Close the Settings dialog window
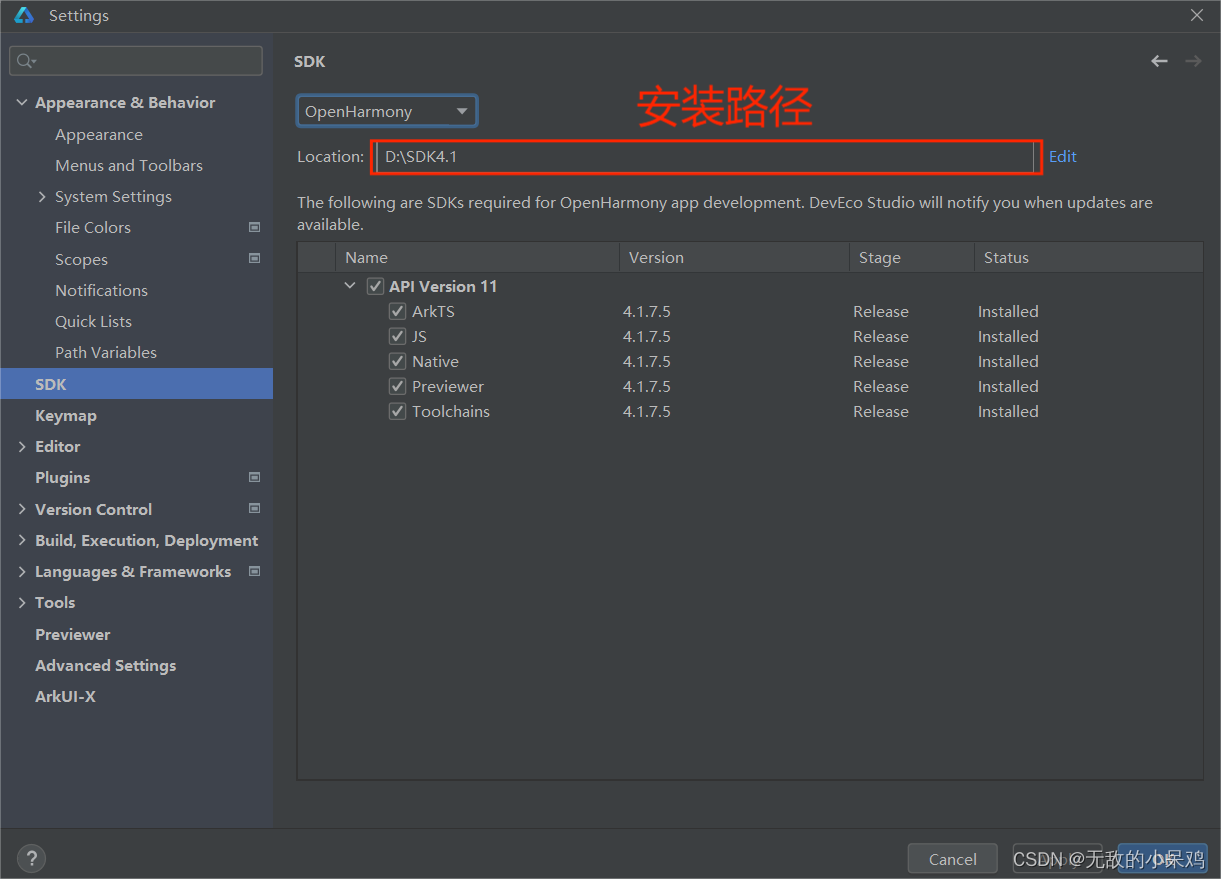 pos(1197,15)
